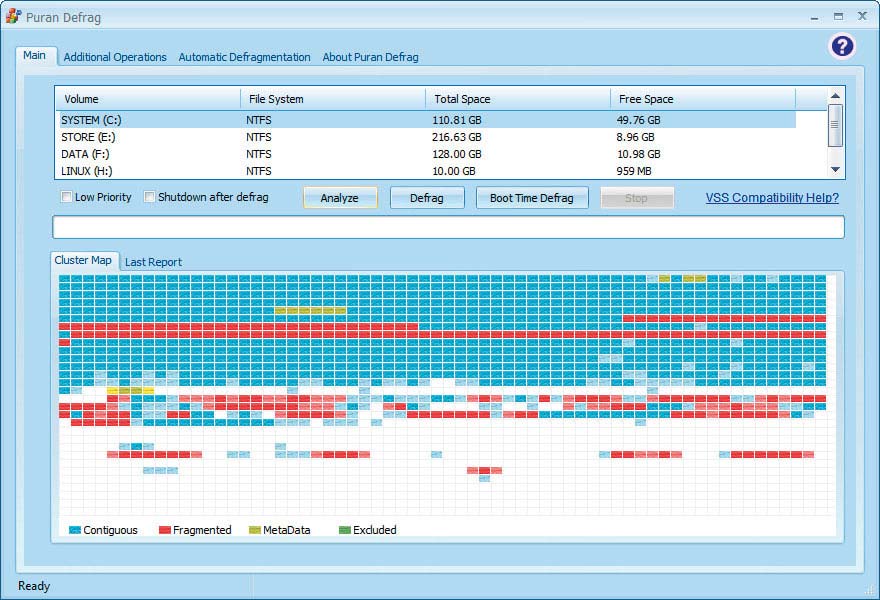Select the SYSTEM (C:) volume row
The width and height of the screenshot is (880, 600).
pyautogui.click(x=428, y=120)
